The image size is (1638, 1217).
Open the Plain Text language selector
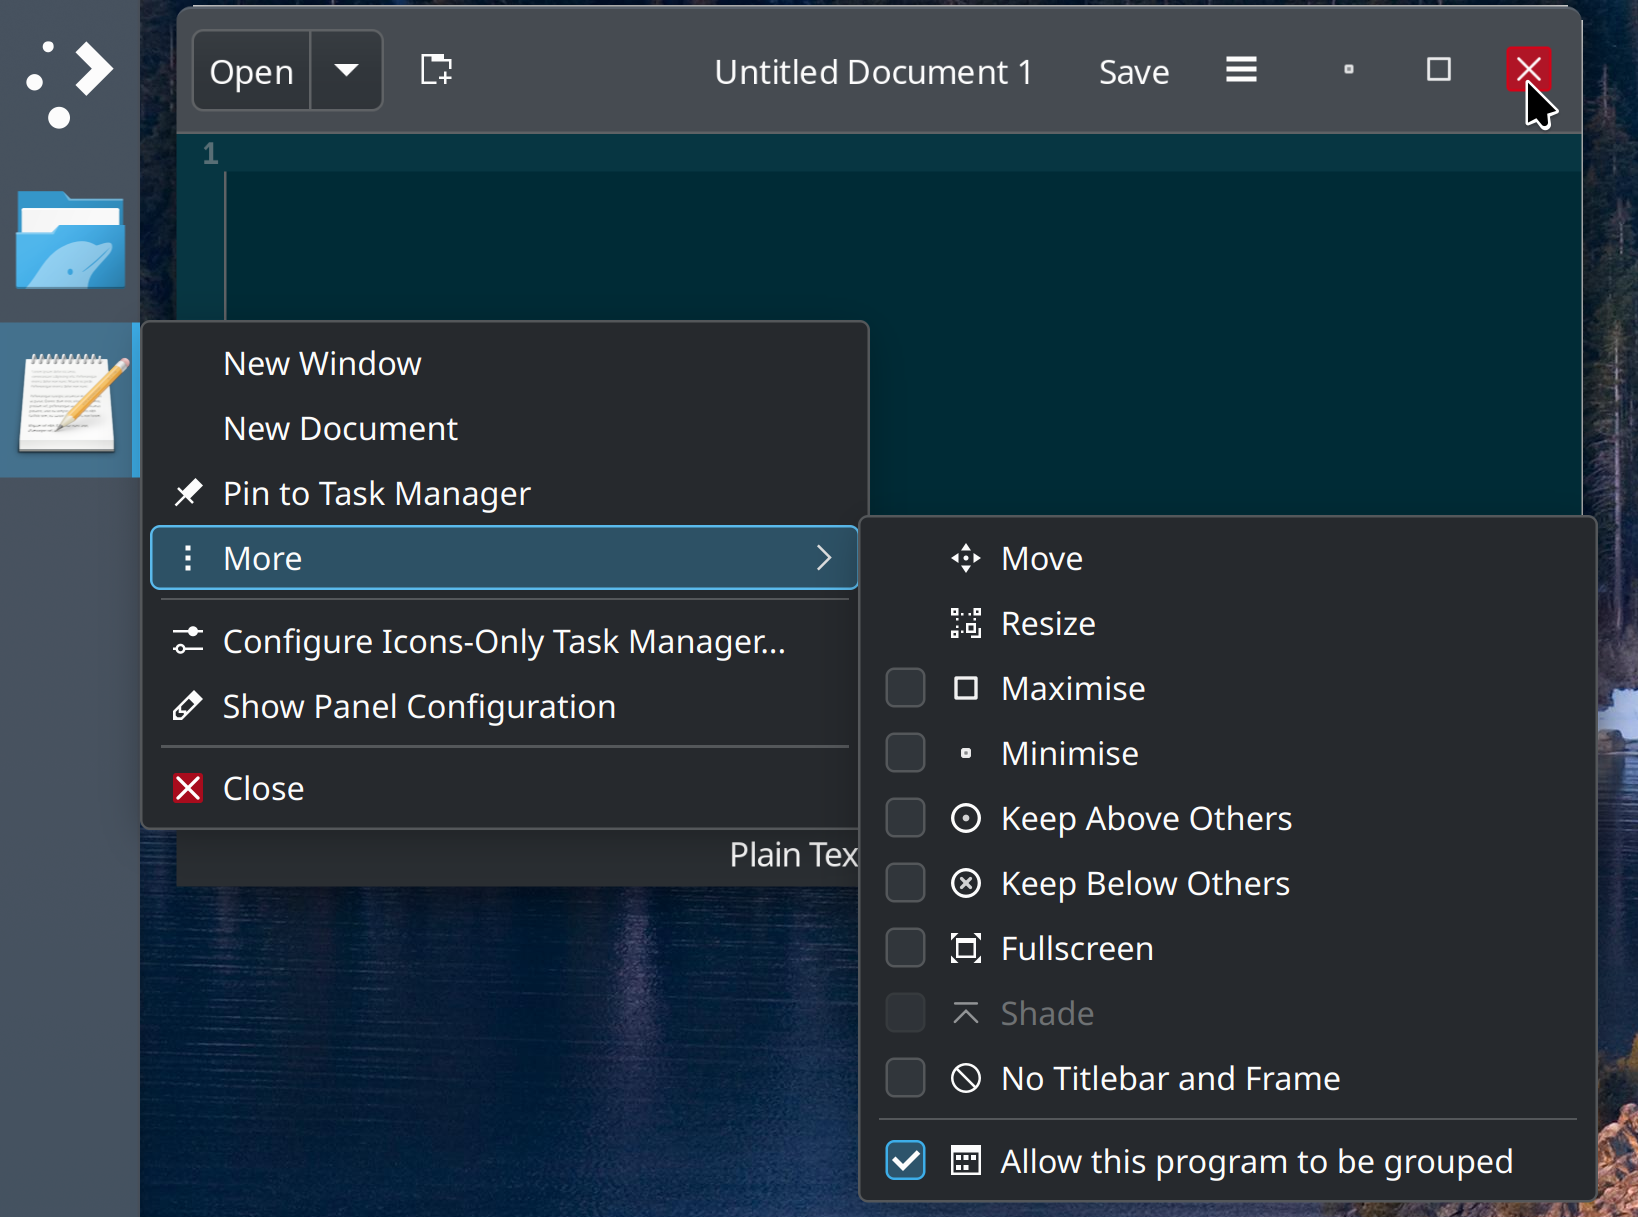794,855
